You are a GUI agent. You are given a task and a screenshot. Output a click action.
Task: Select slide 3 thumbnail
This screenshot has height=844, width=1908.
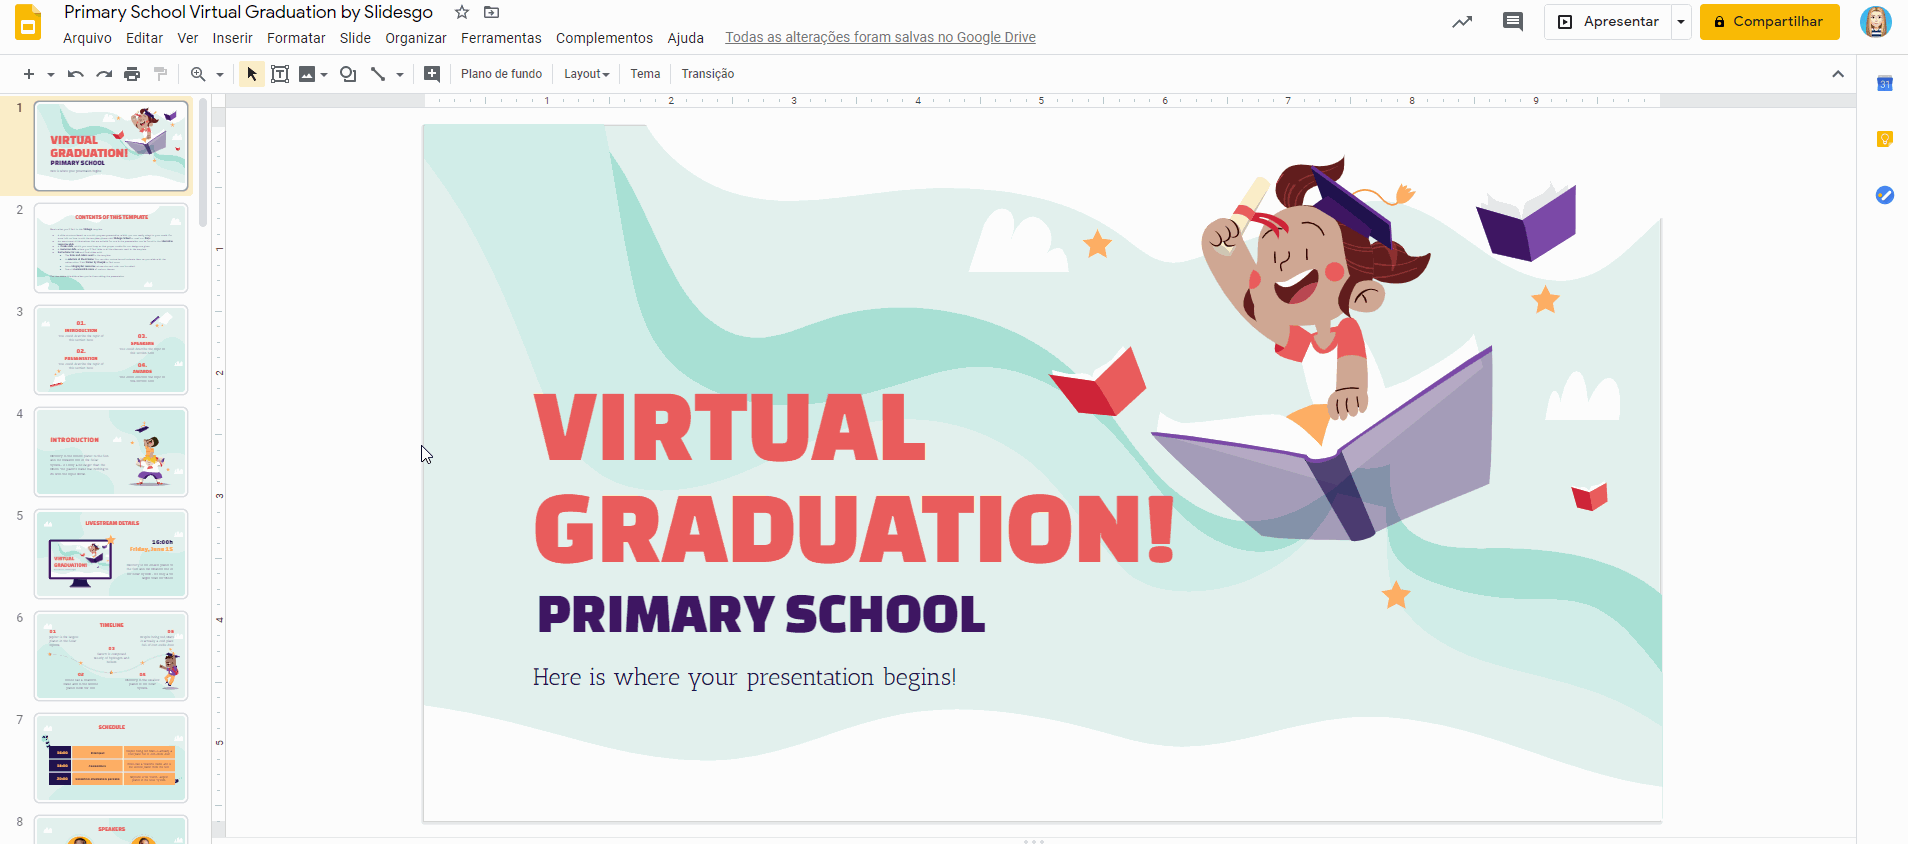pos(111,350)
